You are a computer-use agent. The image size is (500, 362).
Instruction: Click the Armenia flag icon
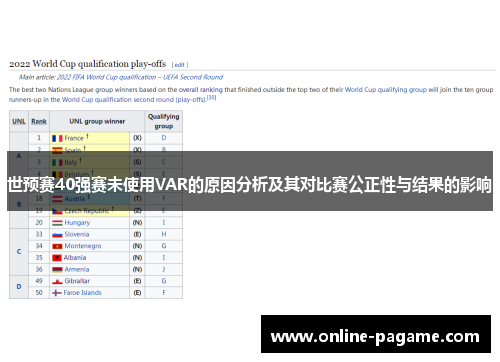pyautogui.click(x=57, y=270)
